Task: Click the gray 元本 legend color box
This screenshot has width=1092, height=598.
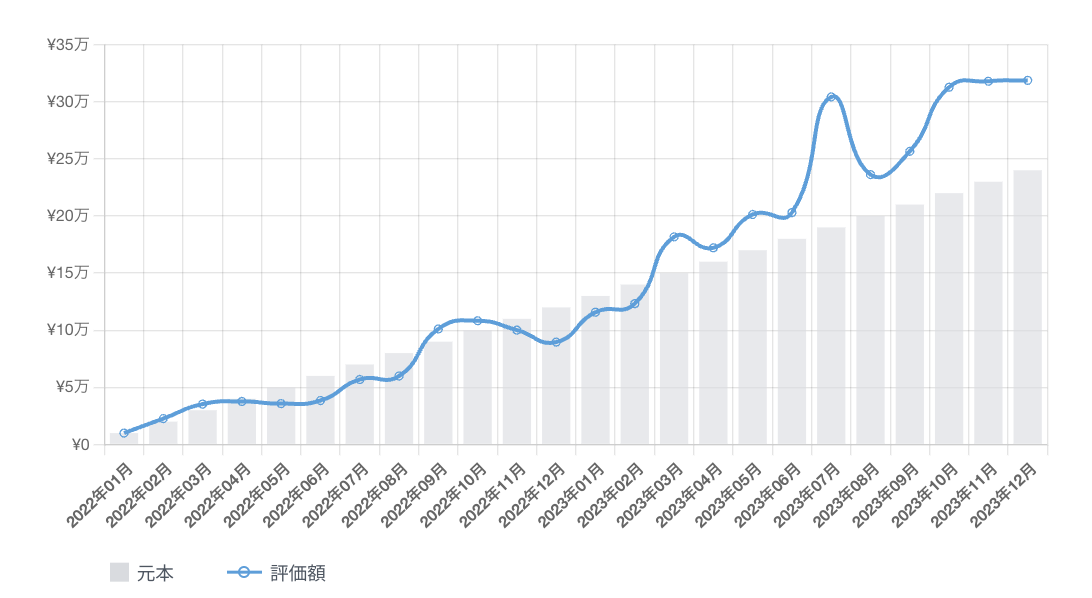Action: pyautogui.click(x=119, y=573)
